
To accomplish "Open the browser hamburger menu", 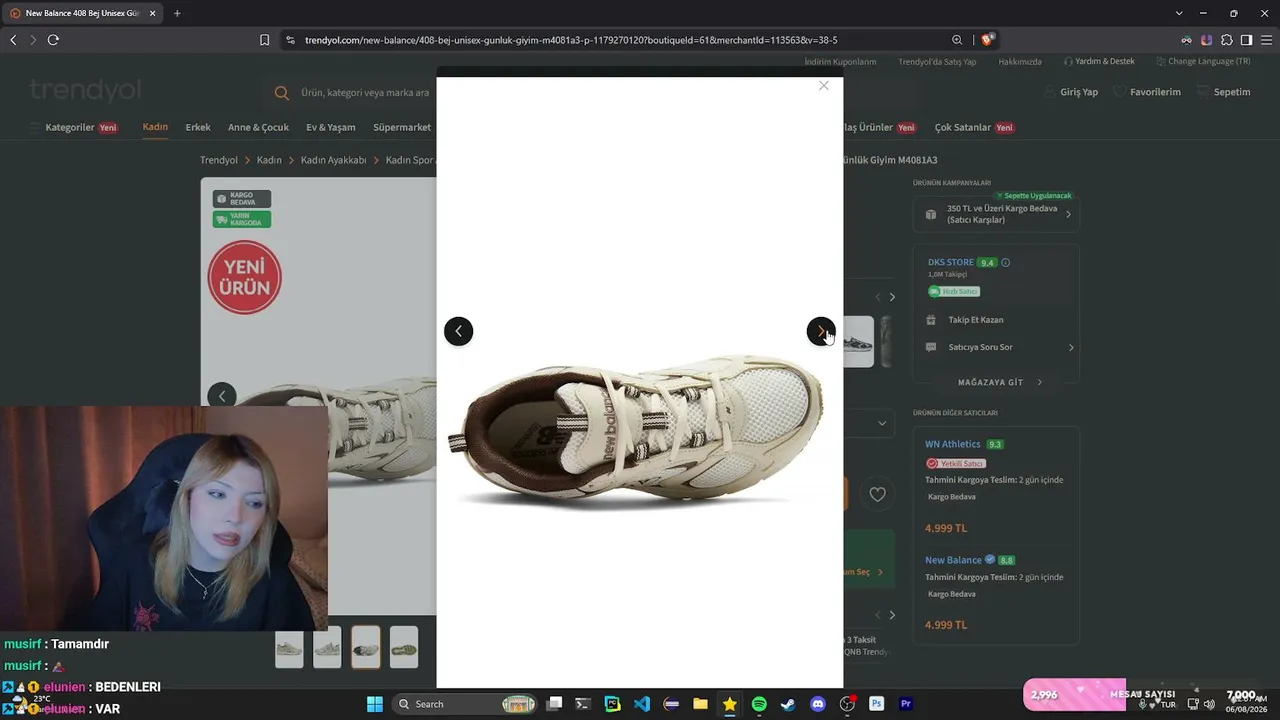I will (1265, 40).
